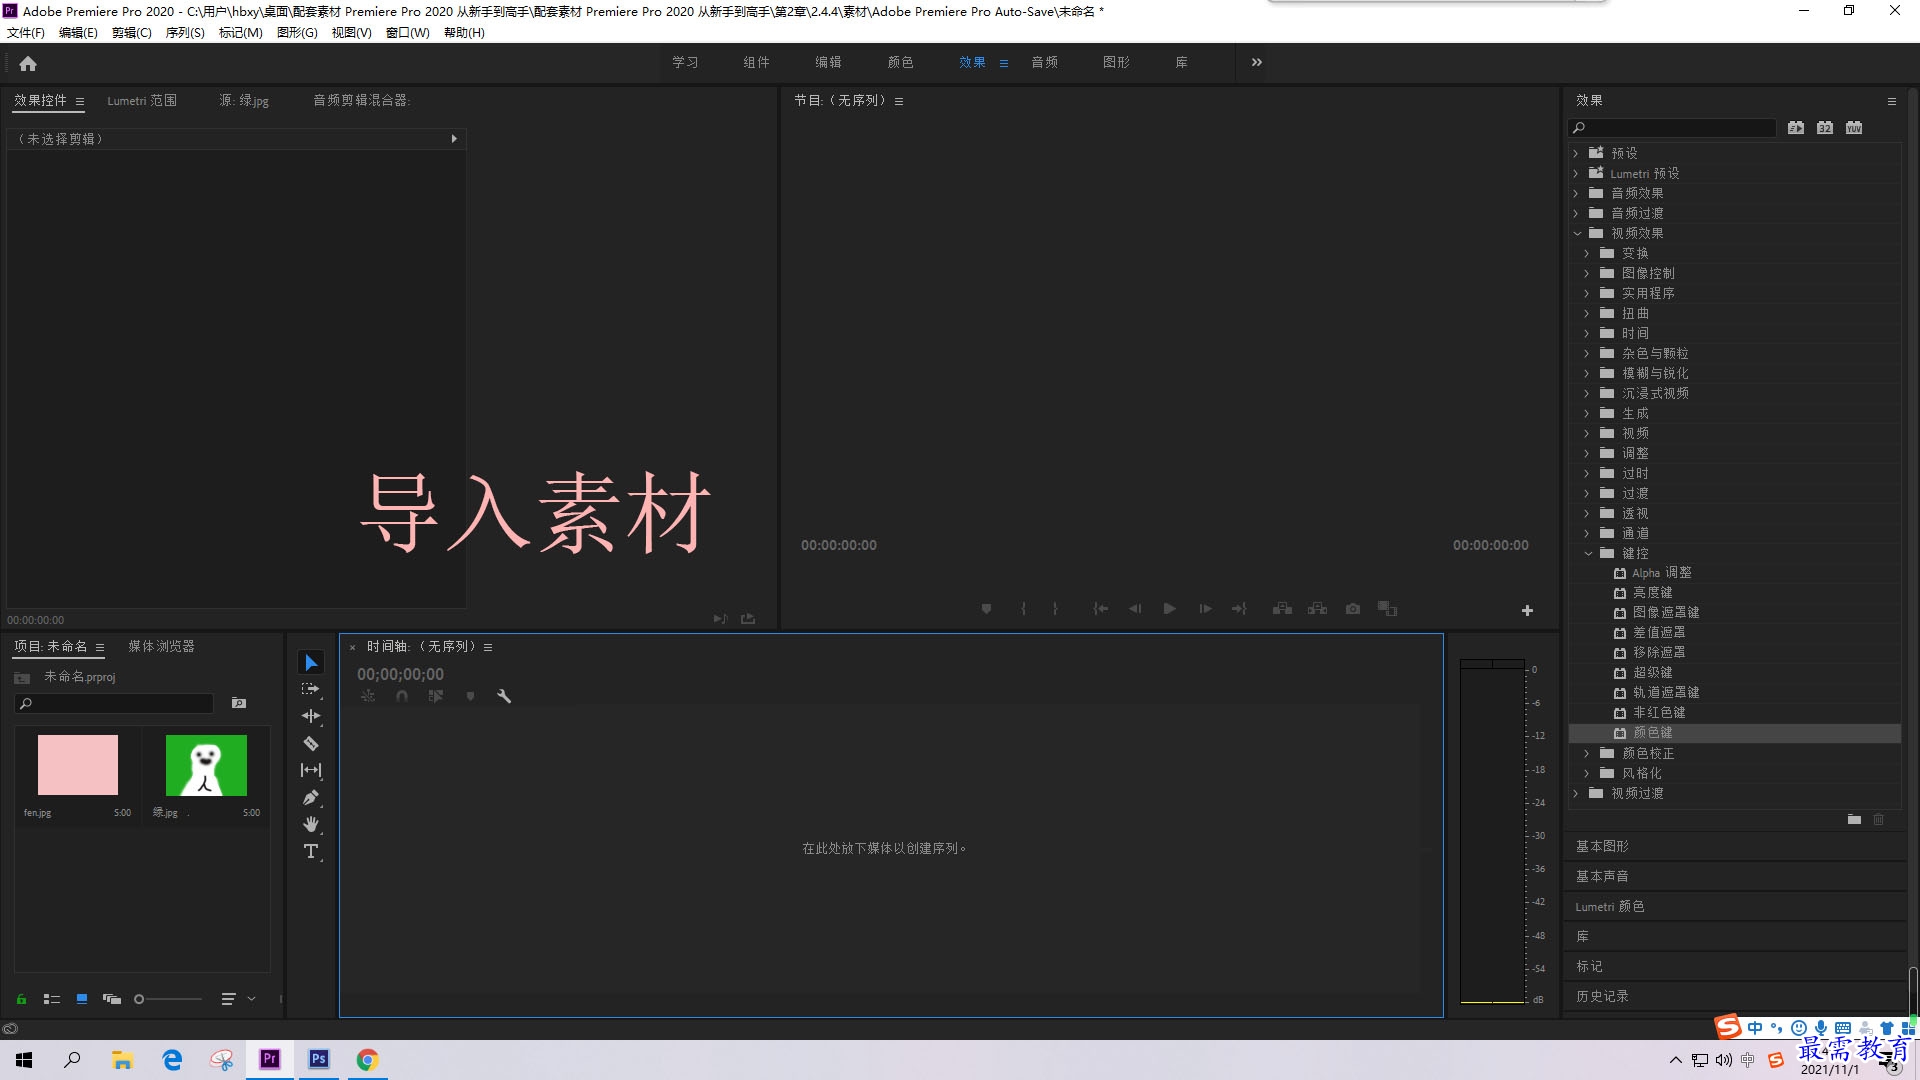Switch Project panel to icon view
Image resolution: width=1920 pixels, height=1080 pixels.
[82, 999]
